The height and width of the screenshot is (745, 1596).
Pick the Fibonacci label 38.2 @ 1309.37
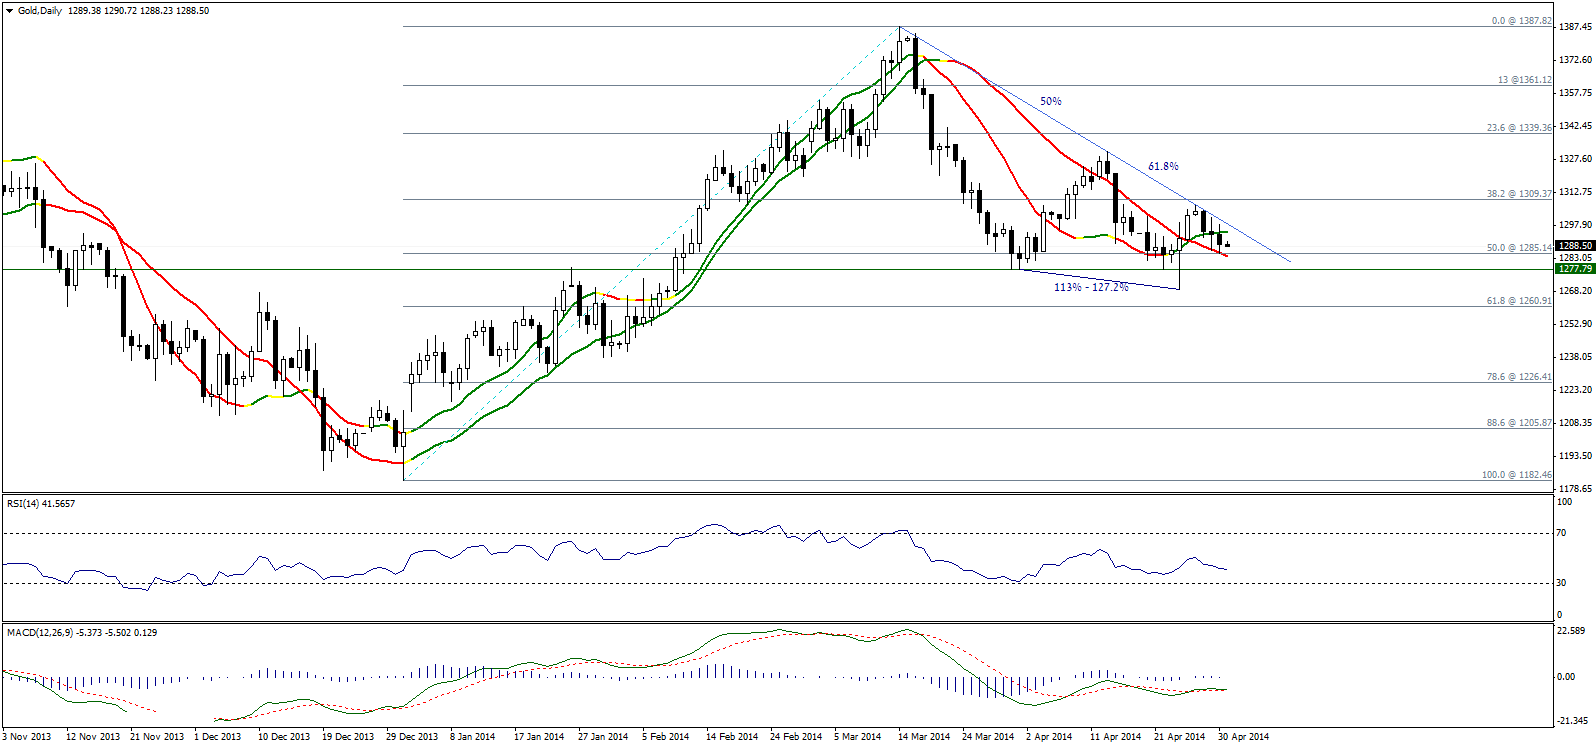tap(1519, 194)
